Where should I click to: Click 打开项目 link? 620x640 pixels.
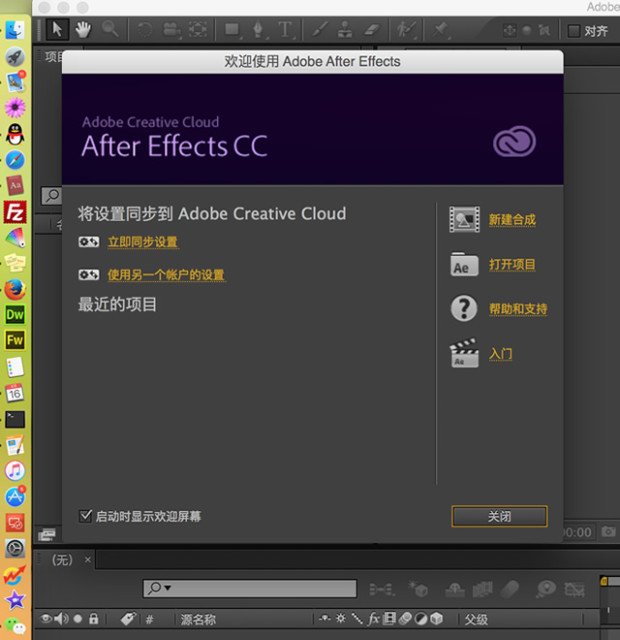pos(512,264)
